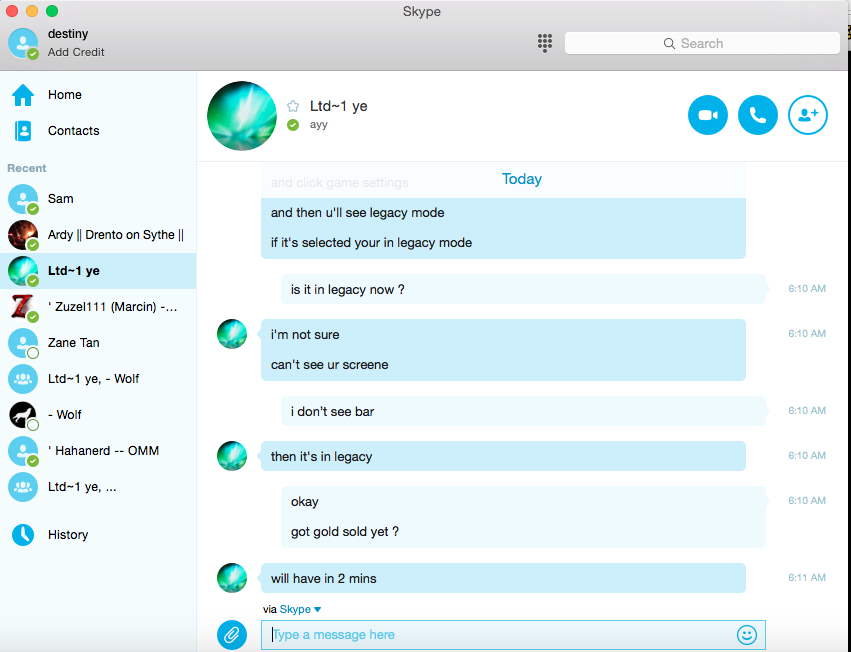
Task: Add people to this conversation
Action: tap(808, 115)
